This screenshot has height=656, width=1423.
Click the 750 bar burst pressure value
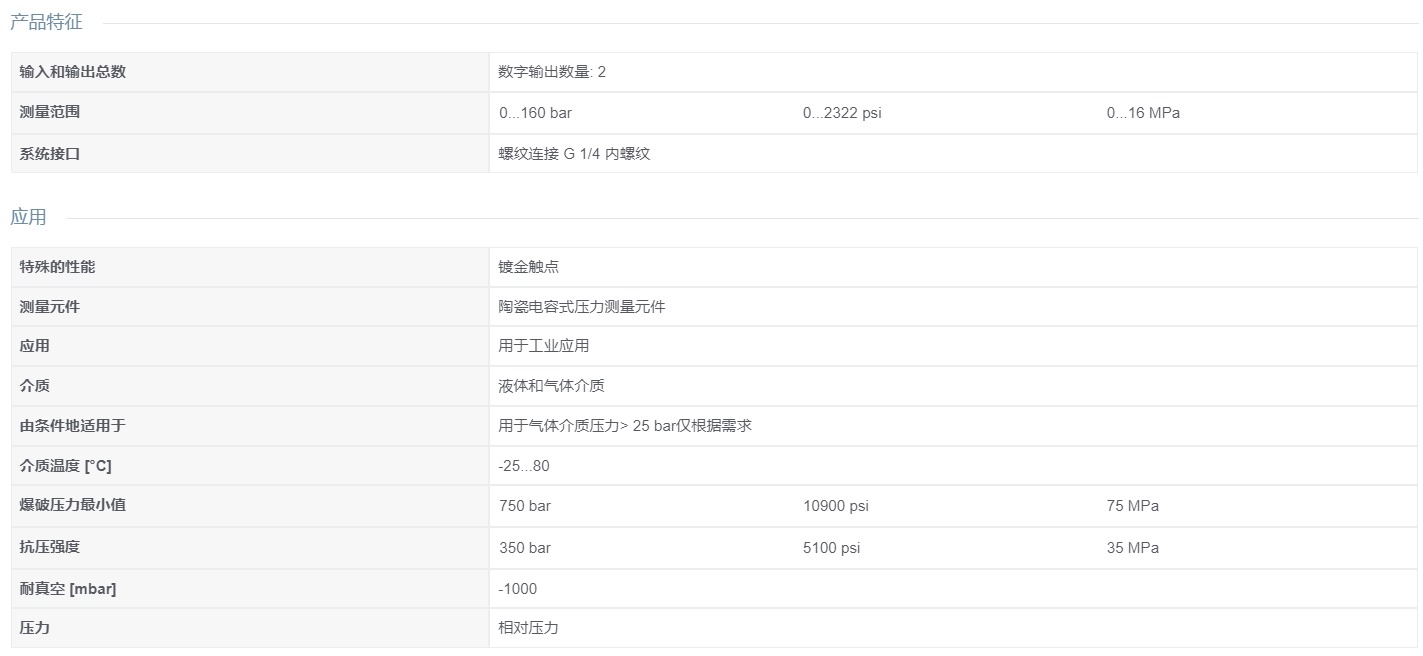coord(525,506)
